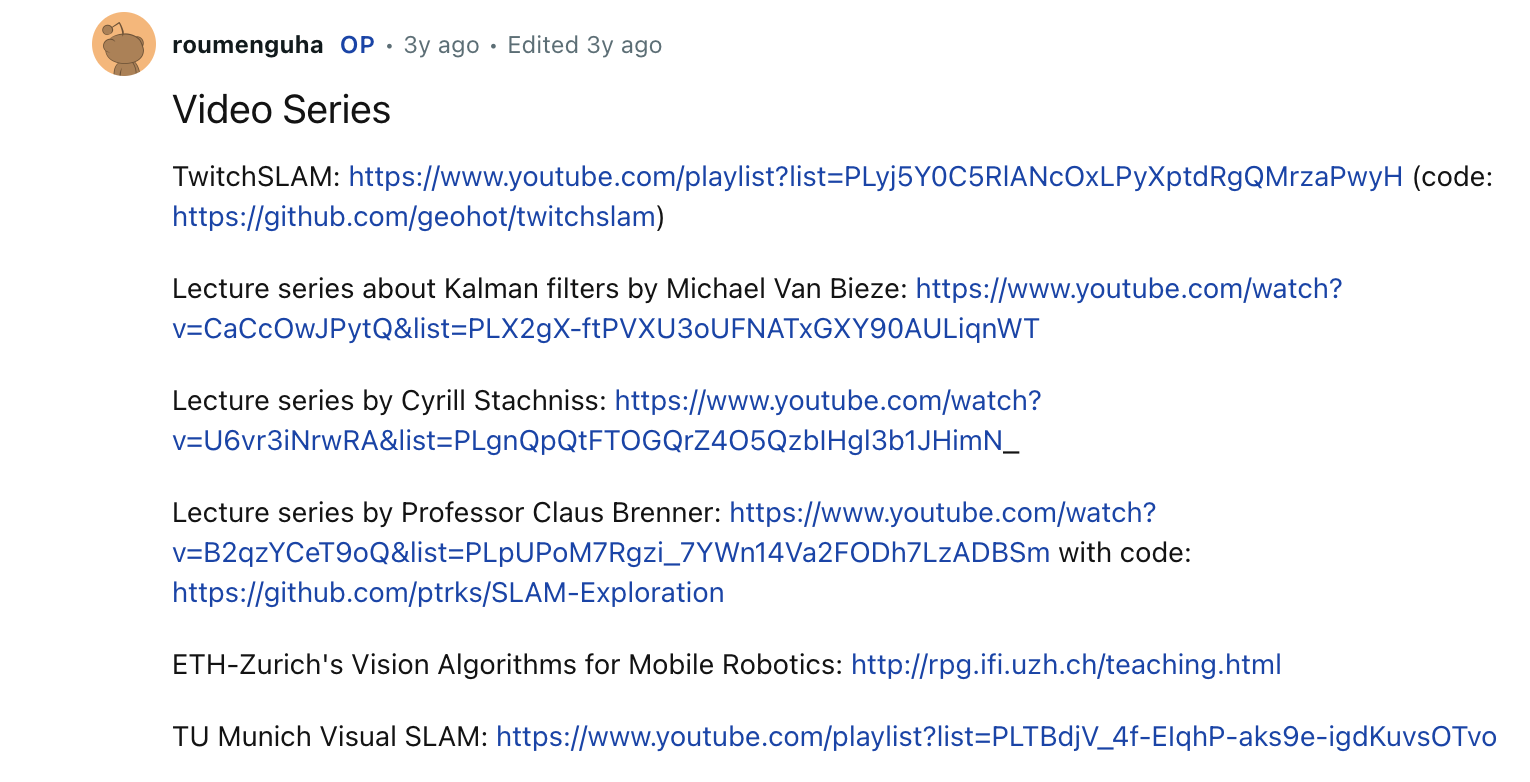This screenshot has height=782, width=1530.
Task: Open the geohot/twitchslam GitHub link
Action: click(414, 216)
